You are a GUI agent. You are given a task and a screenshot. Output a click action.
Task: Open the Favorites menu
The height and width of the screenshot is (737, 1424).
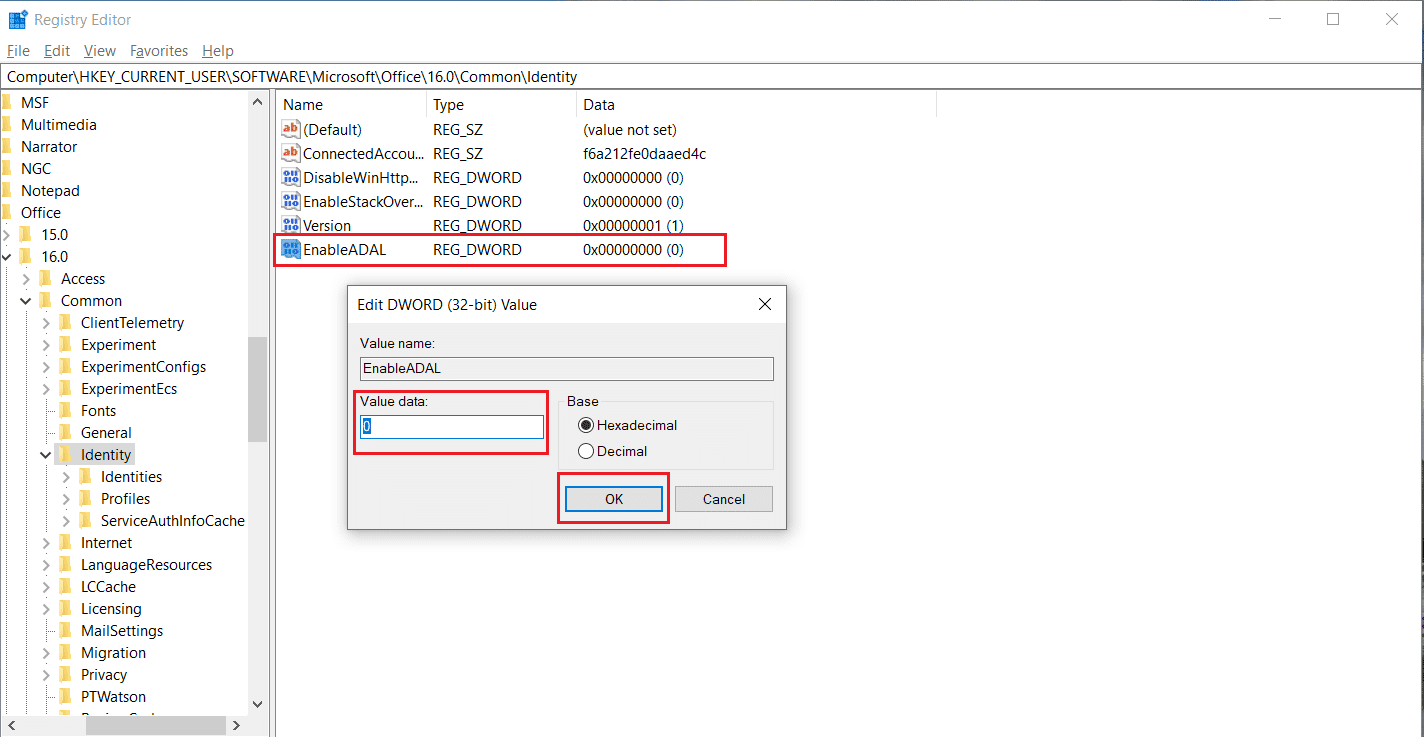pyautogui.click(x=159, y=50)
